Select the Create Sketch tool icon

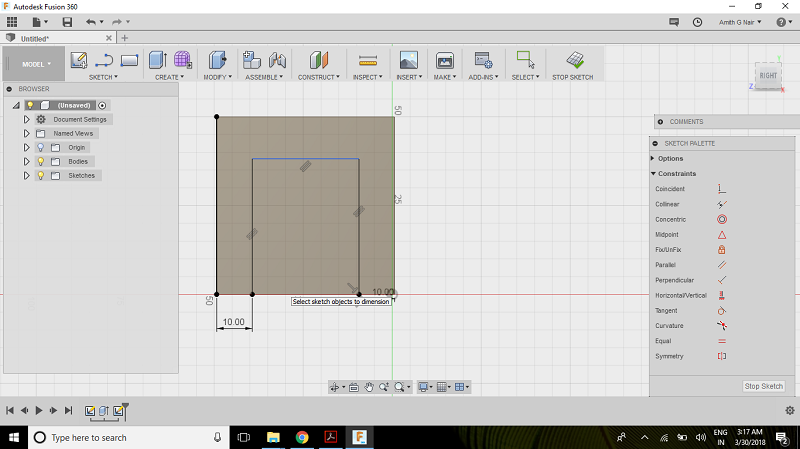pyautogui.click(x=79, y=60)
